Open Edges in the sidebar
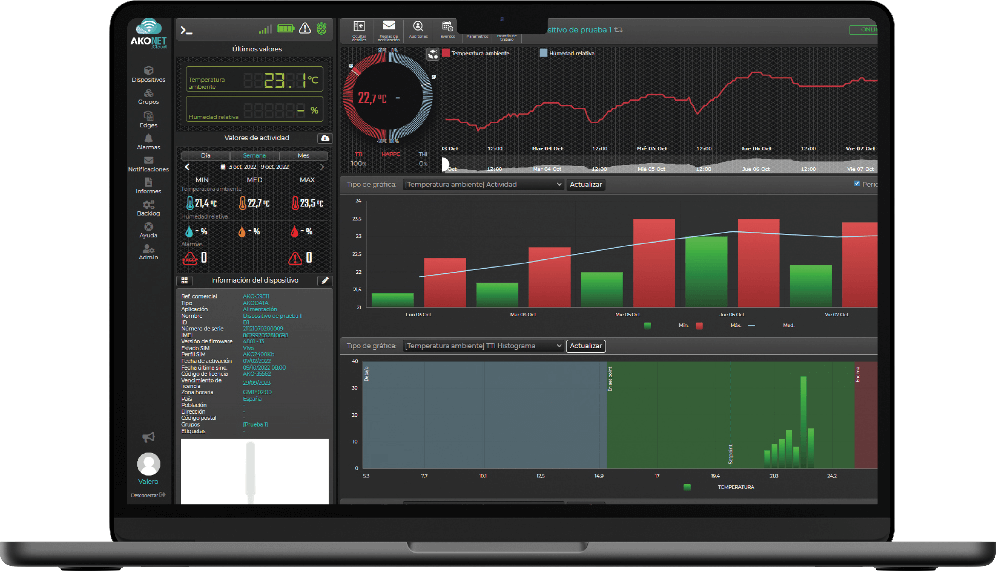This screenshot has width=996, height=571. point(149,119)
